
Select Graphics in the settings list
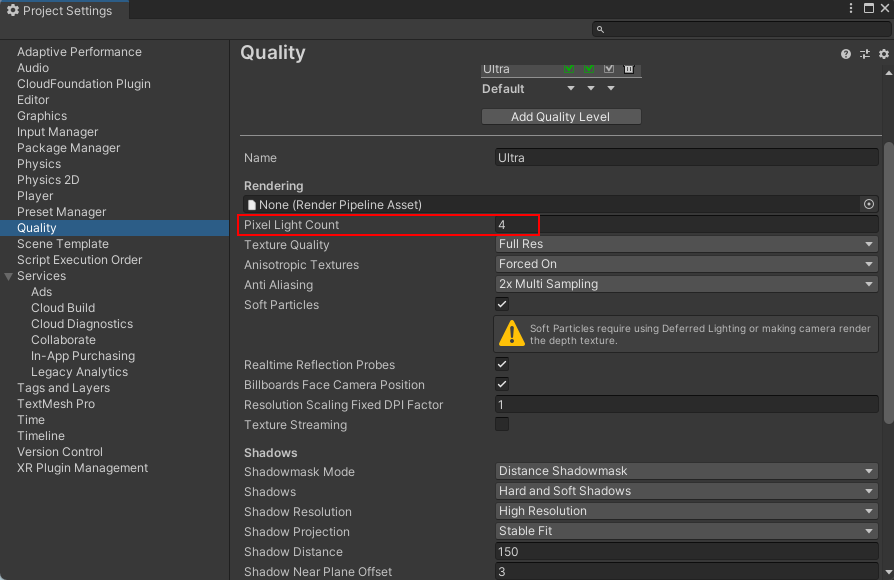(42, 116)
